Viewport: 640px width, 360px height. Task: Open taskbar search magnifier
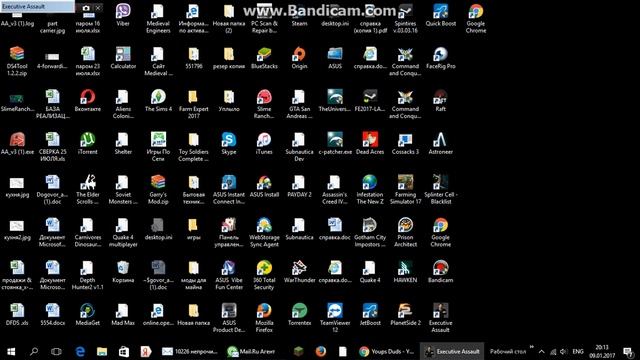pyautogui.click(x=34, y=351)
